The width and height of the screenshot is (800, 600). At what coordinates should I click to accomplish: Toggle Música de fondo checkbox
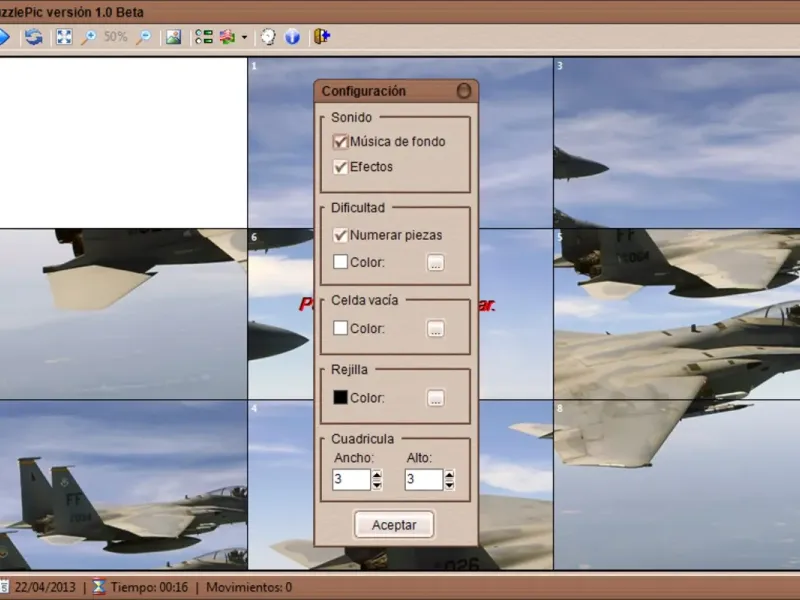[340, 141]
